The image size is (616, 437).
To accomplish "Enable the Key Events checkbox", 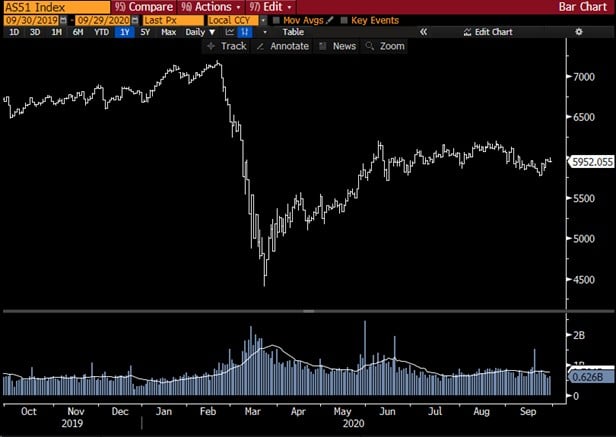I will point(344,20).
